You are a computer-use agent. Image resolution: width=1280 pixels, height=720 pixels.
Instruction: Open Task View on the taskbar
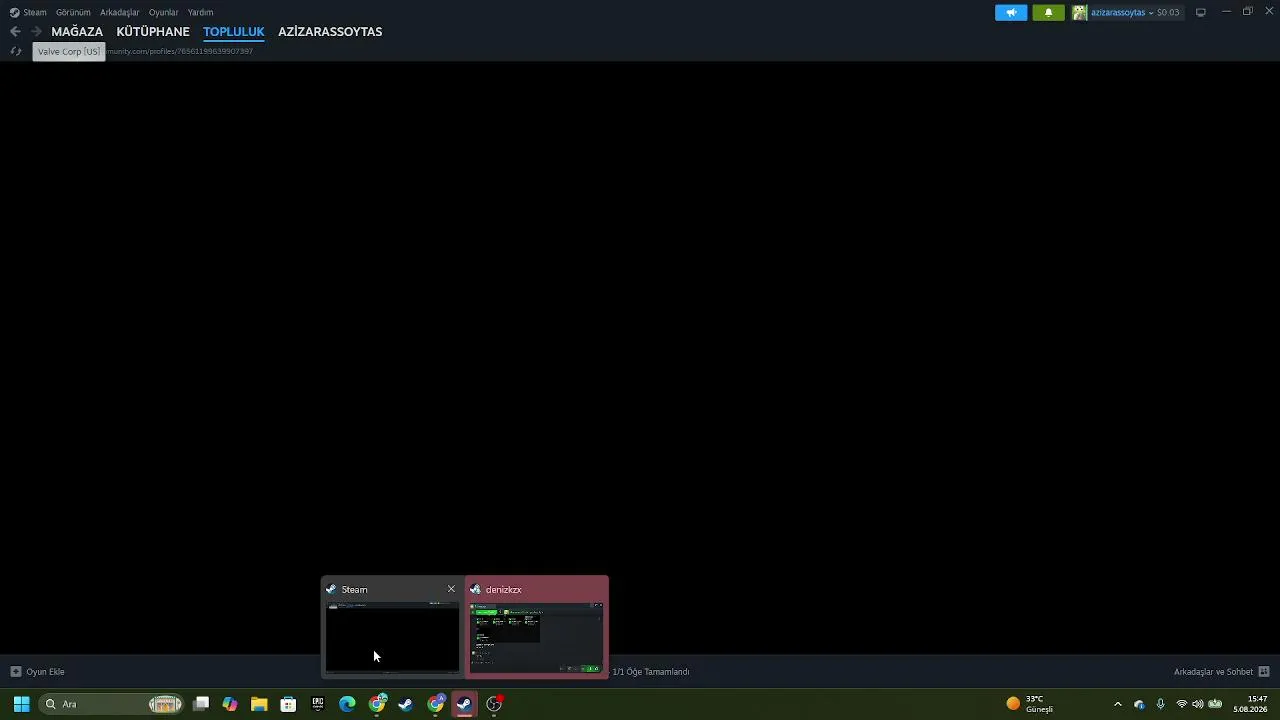(x=201, y=704)
